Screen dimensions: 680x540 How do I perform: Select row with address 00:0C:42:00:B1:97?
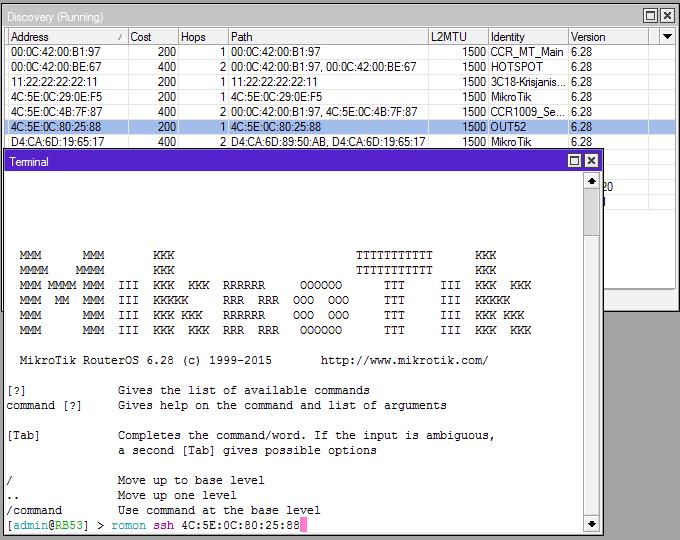(342, 52)
